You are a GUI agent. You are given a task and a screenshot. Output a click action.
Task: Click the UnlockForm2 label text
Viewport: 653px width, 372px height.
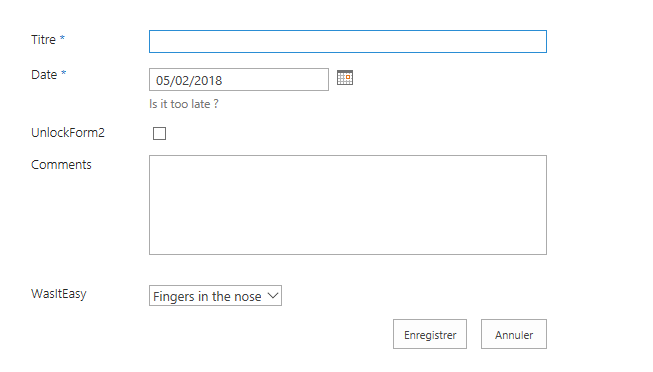[x=68, y=132]
